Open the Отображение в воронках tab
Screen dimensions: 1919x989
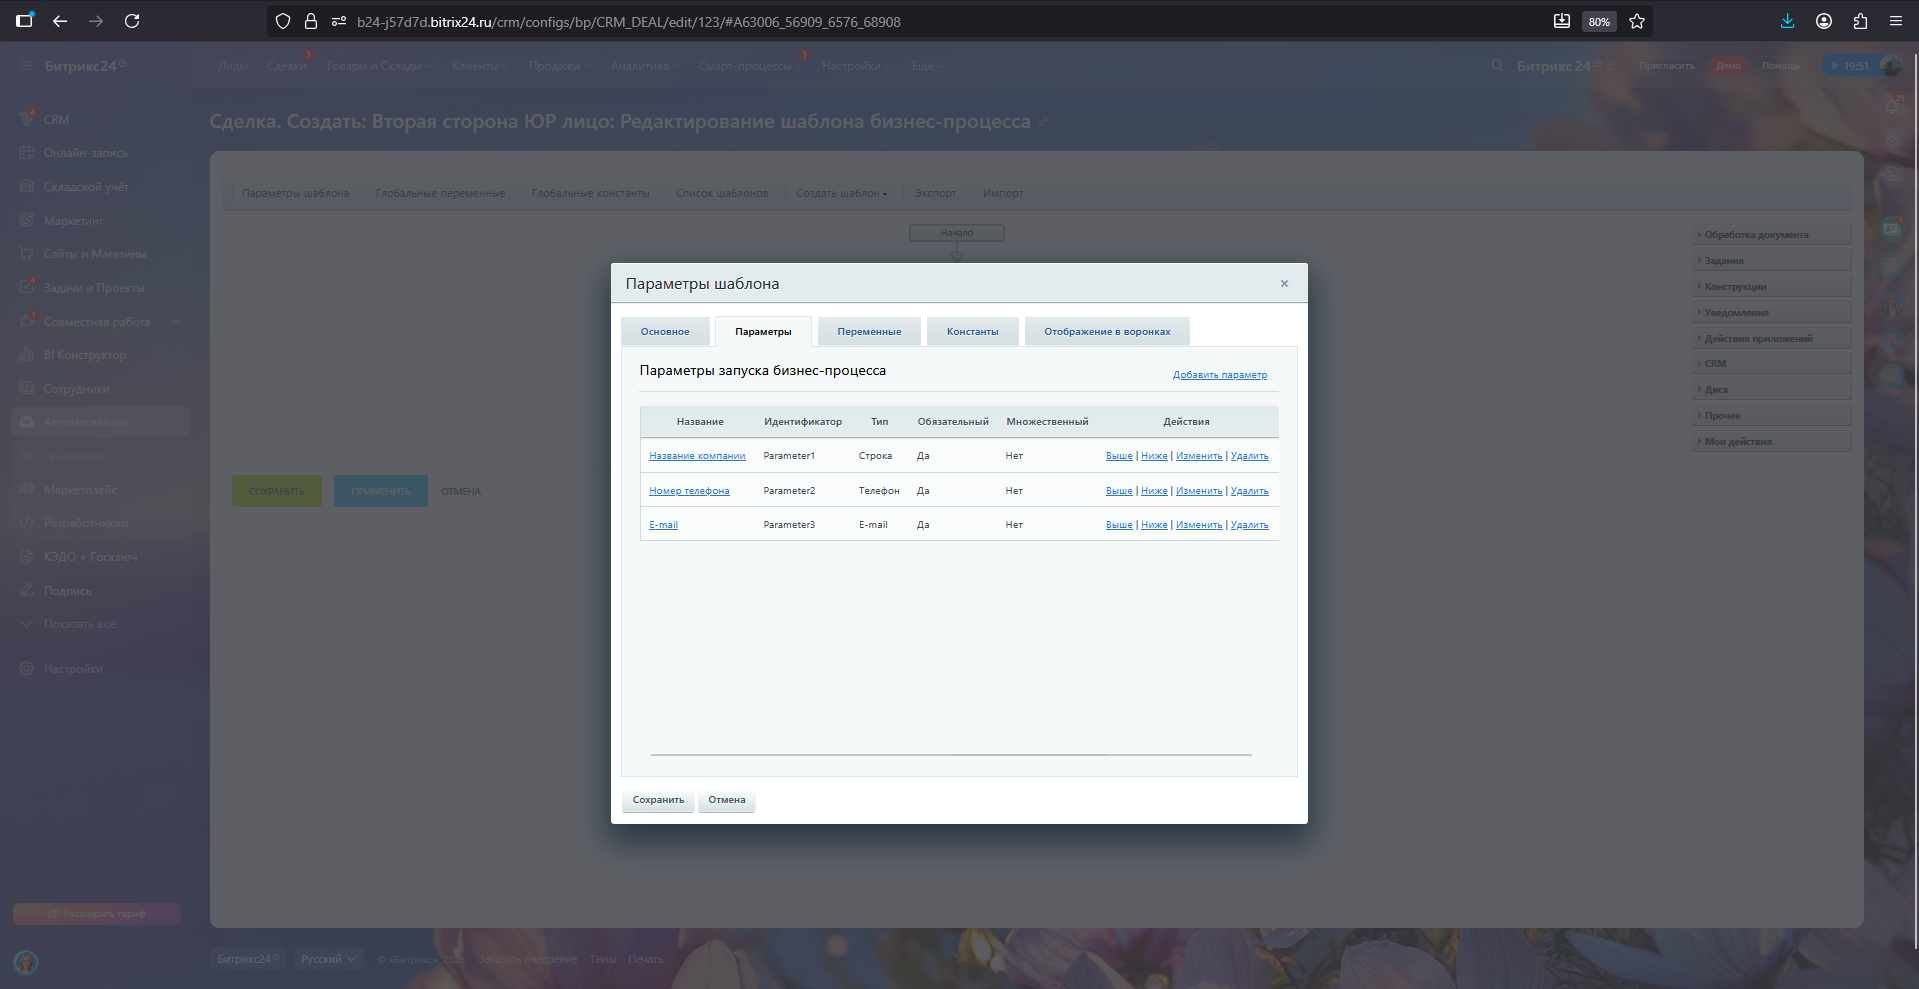click(1107, 331)
